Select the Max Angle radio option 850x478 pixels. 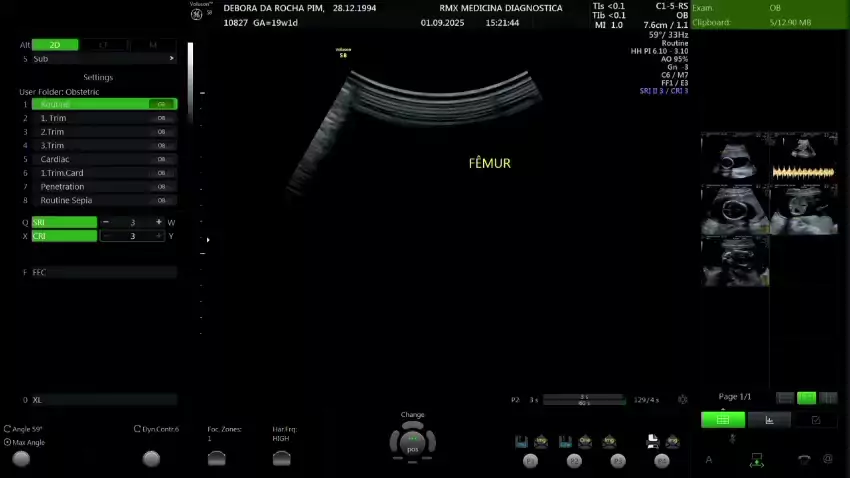[8, 442]
